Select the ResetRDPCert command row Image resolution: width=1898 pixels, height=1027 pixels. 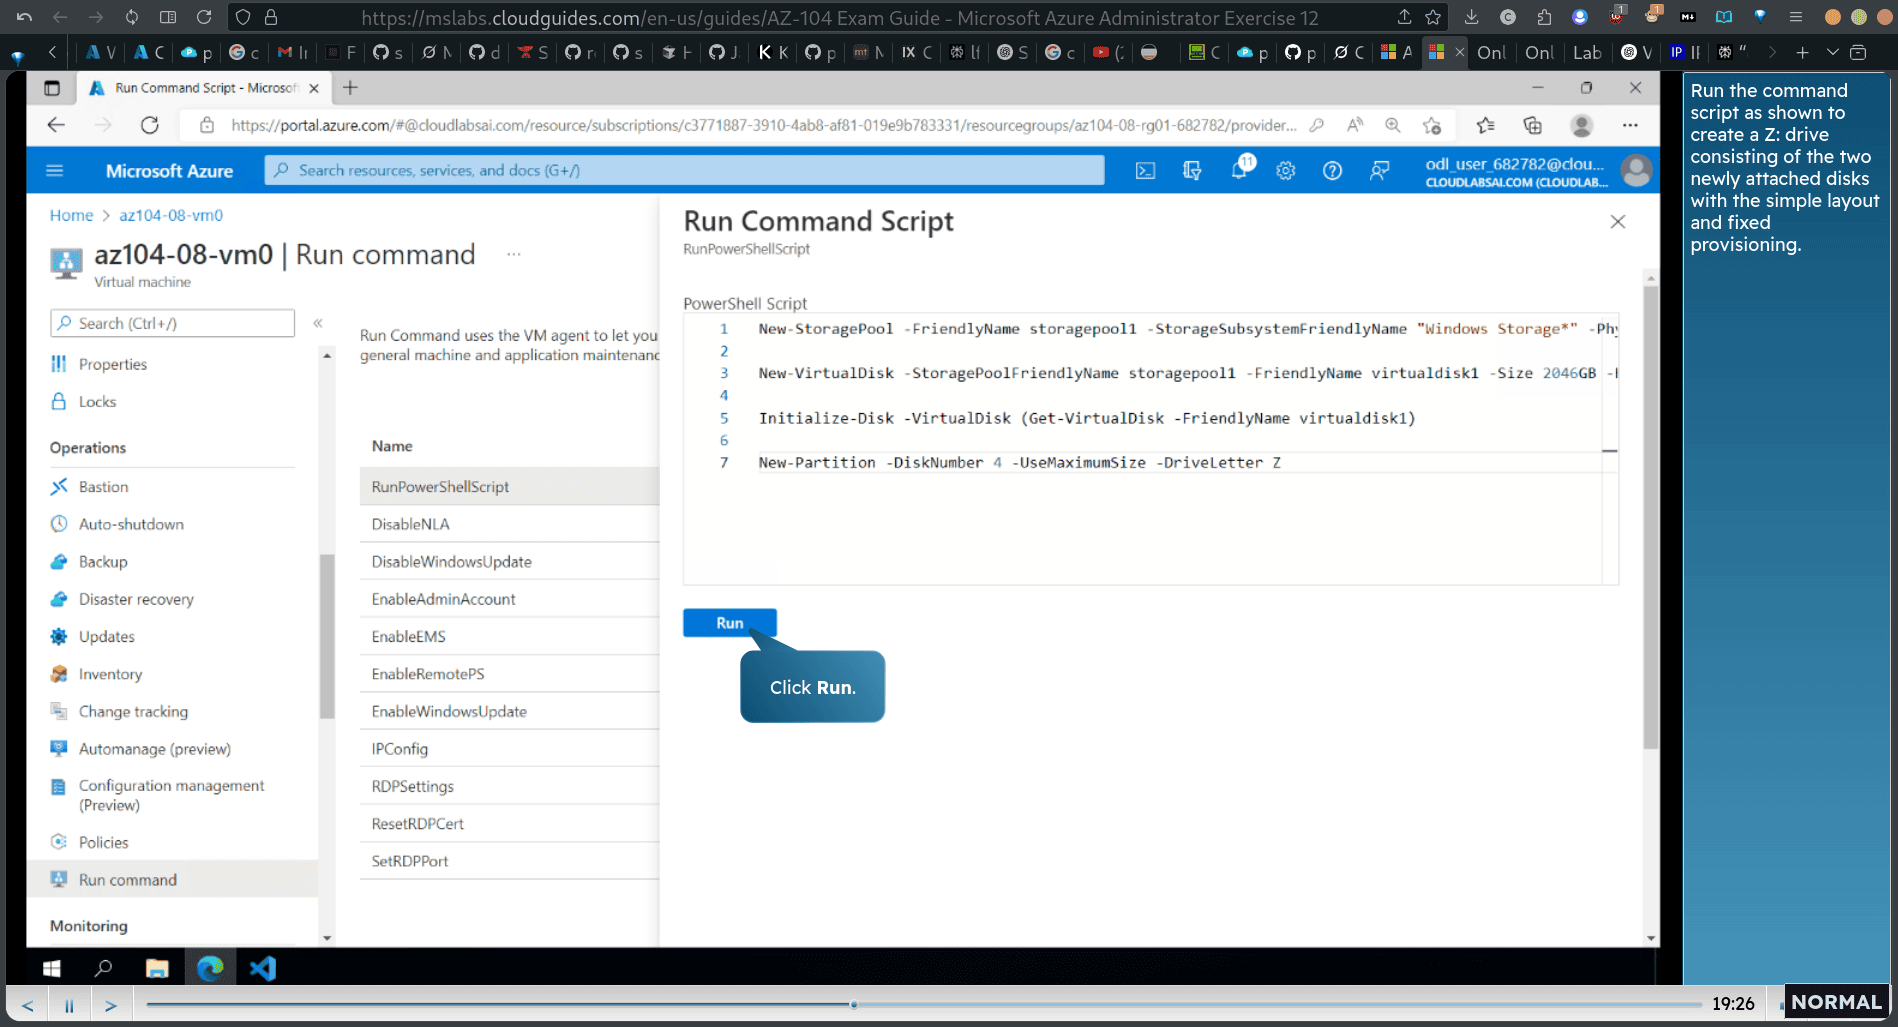pos(509,823)
